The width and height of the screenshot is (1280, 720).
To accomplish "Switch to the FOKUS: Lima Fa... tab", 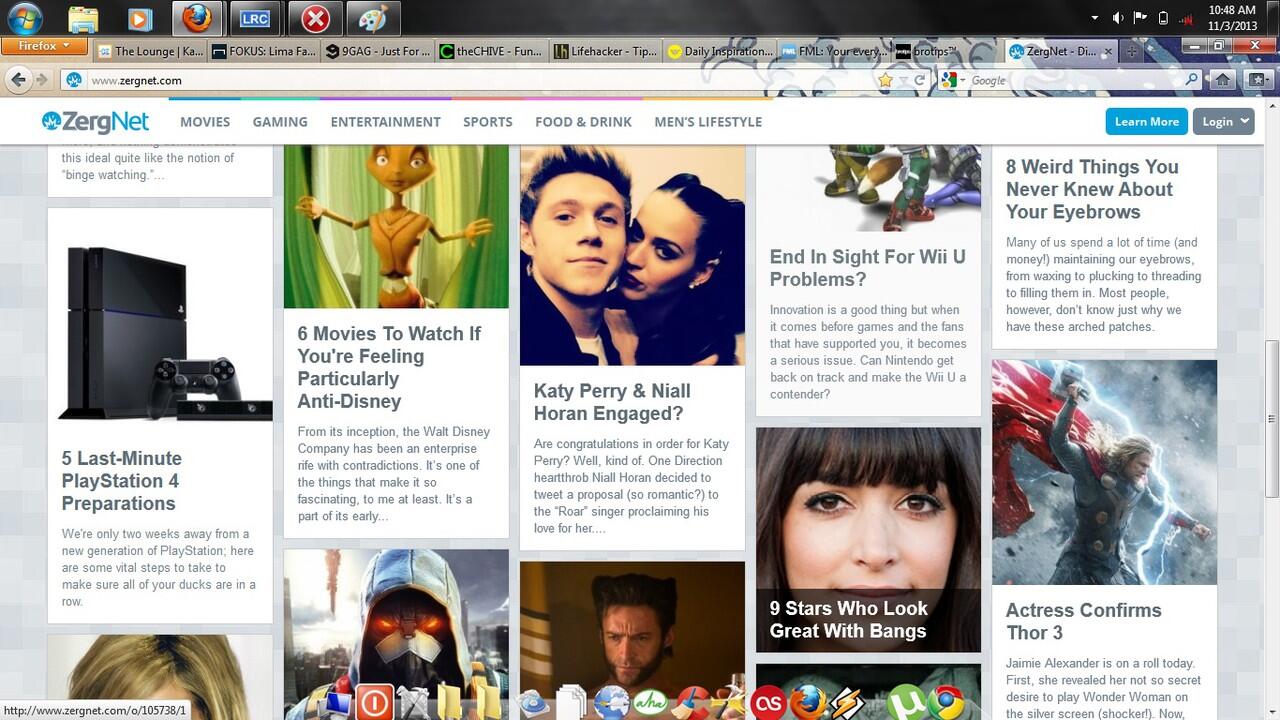I will 263,51.
